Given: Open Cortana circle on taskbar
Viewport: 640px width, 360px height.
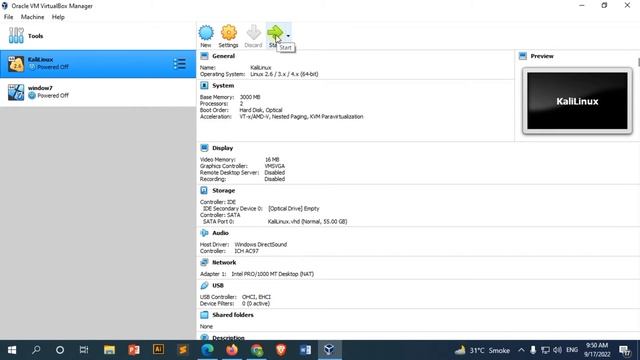Looking at the screenshot, I should coord(60,350).
